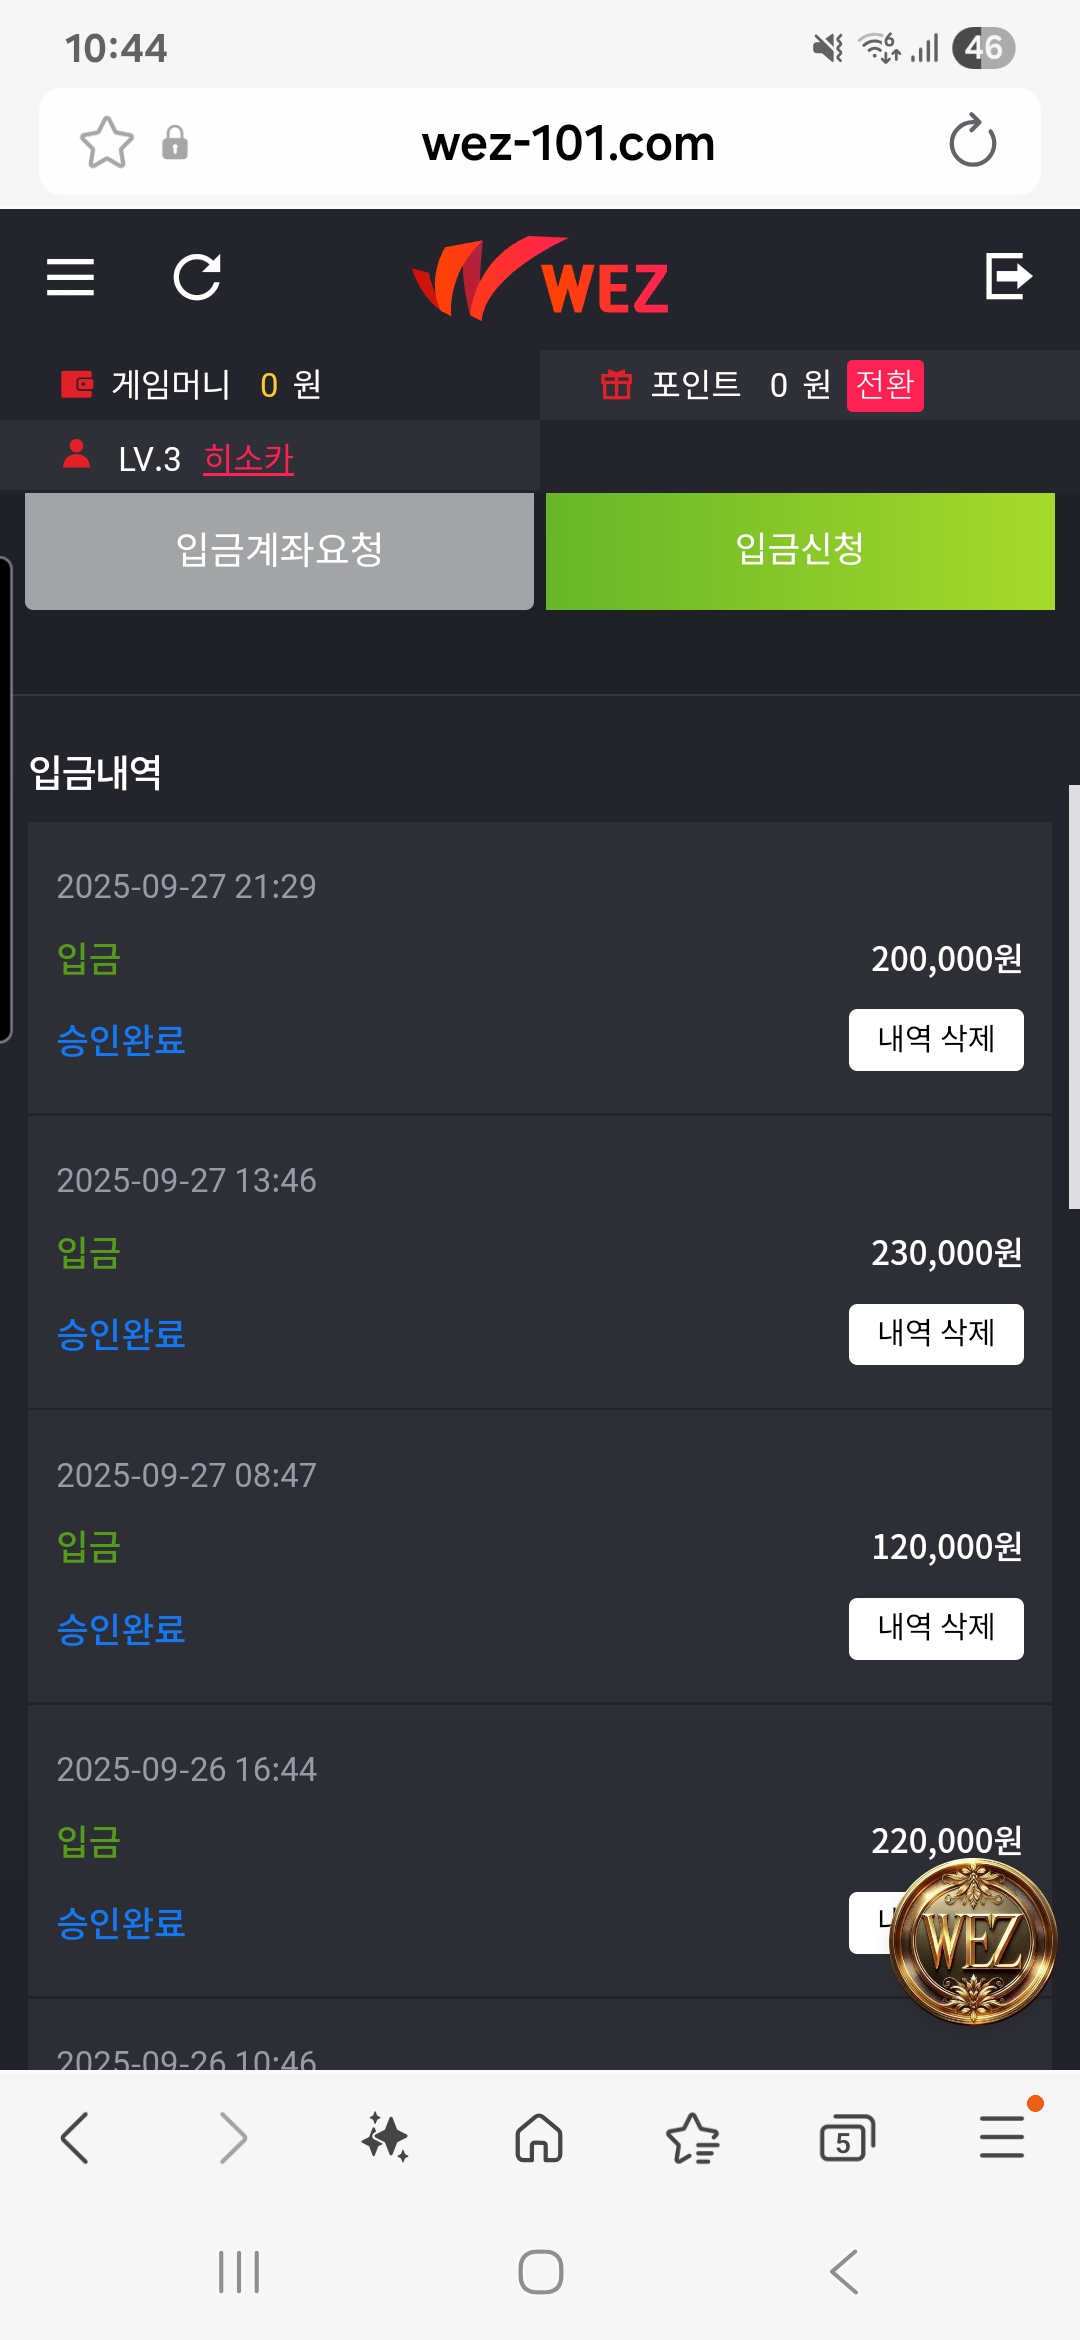Bookmark page with the star icon

[x=106, y=142]
